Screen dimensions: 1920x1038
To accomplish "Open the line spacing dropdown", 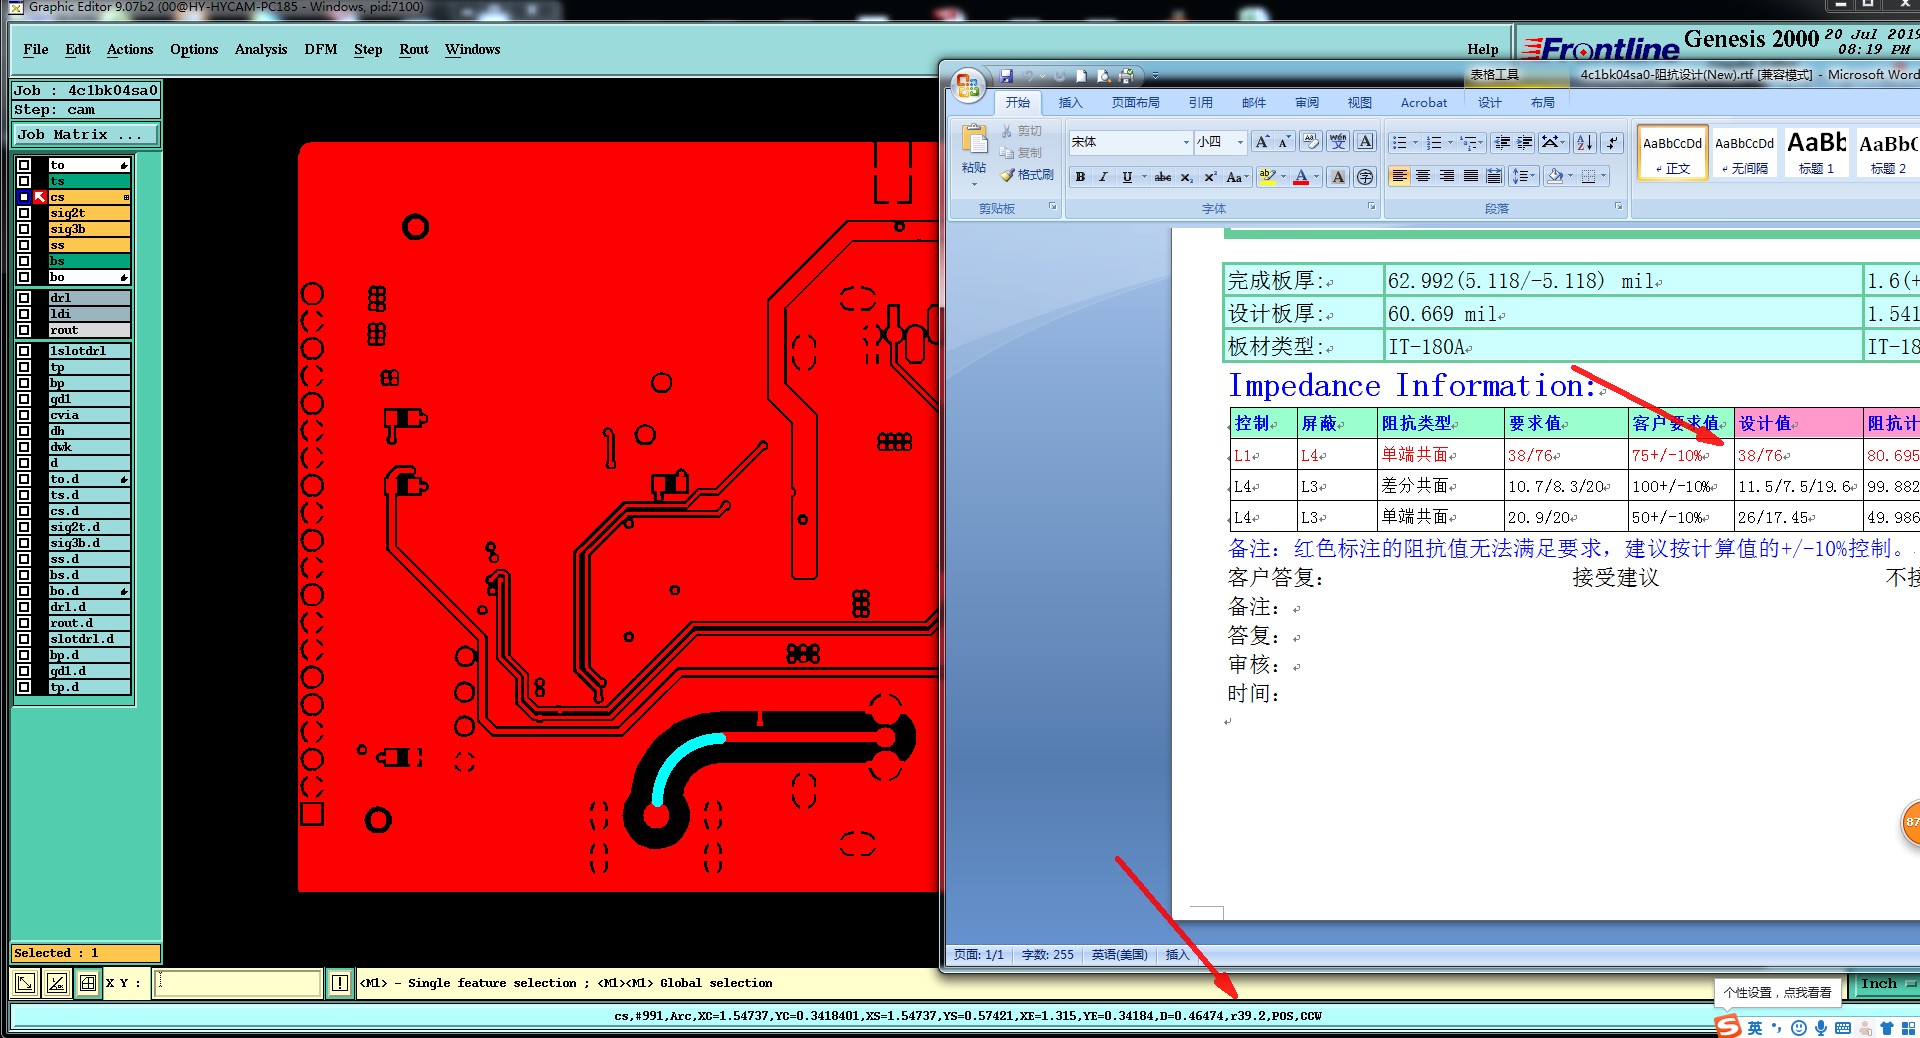I will [x=1523, y=177].
